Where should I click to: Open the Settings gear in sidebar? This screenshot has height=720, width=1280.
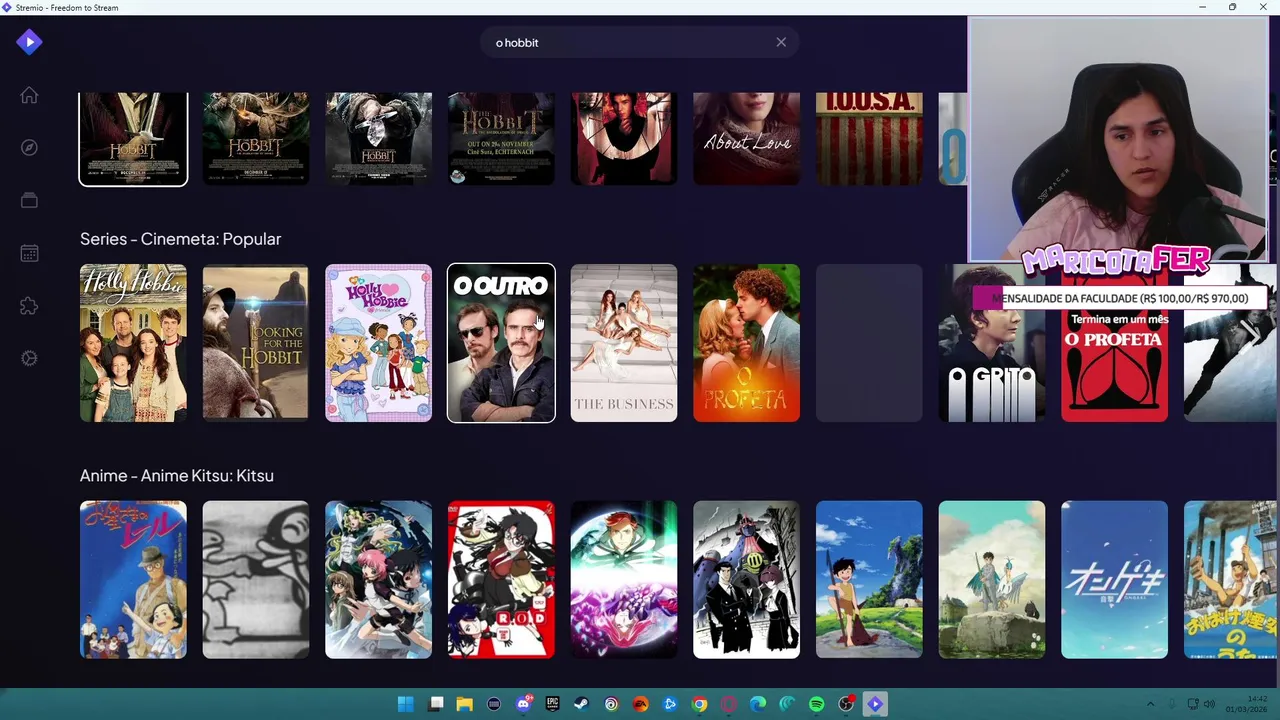click(29, 358)
